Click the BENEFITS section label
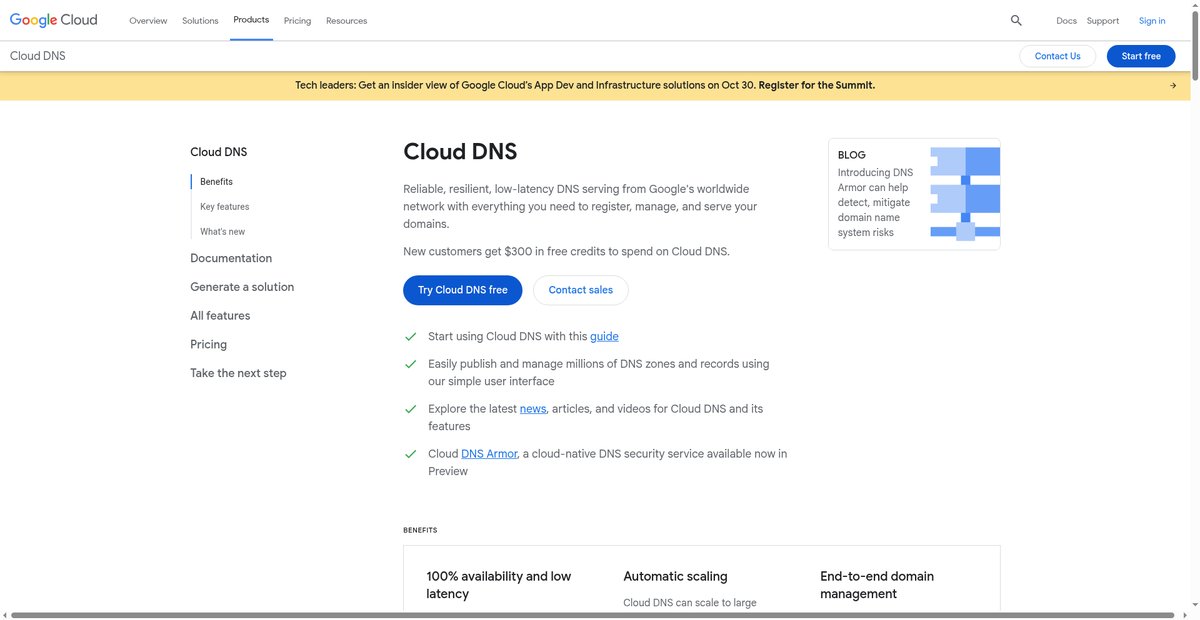Viewport: 1200px width, 620px height. click(x=420, y=530)
